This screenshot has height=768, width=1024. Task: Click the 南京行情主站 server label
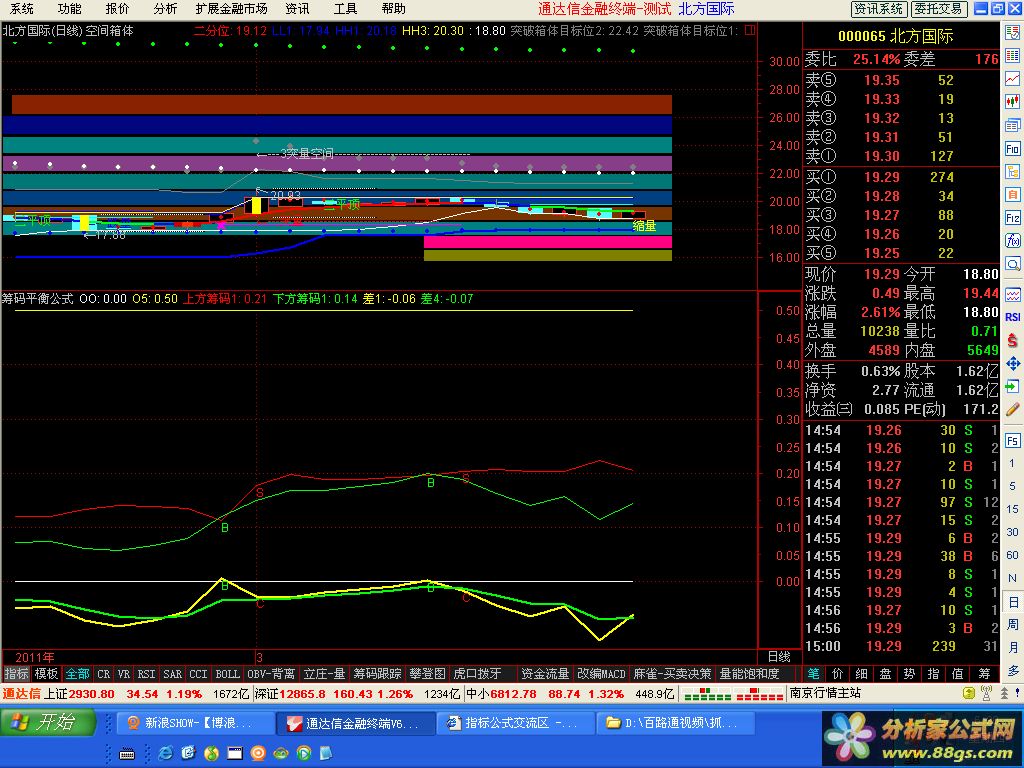click(826, 693)
